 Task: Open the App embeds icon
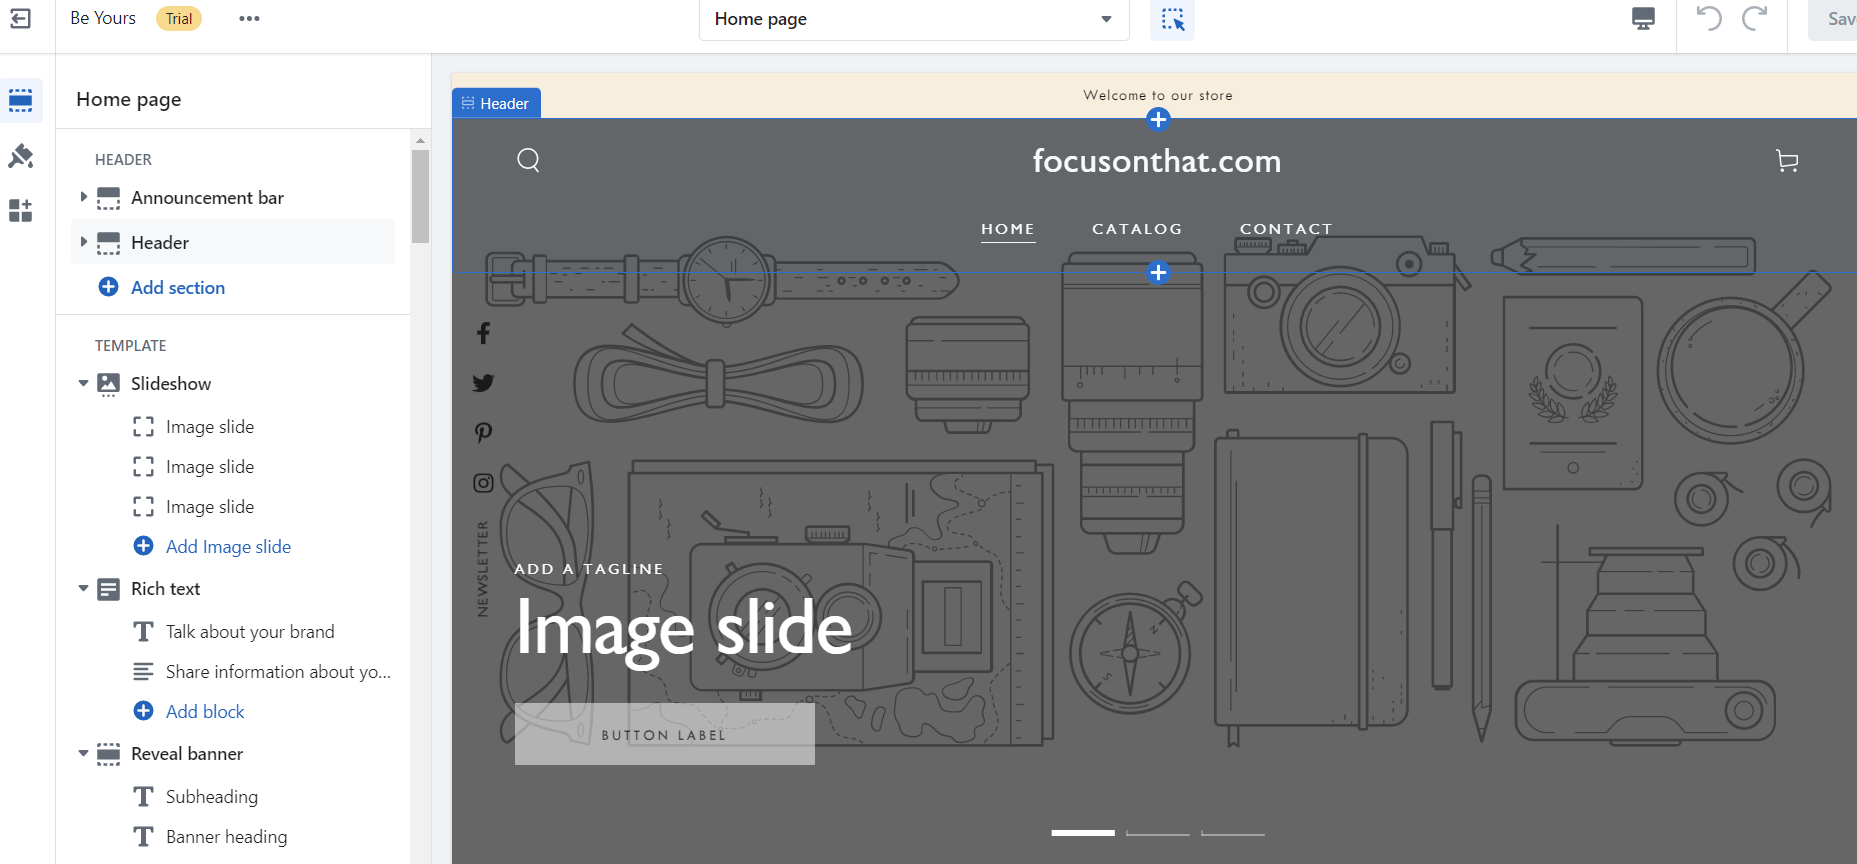click(x=21, y=210)
